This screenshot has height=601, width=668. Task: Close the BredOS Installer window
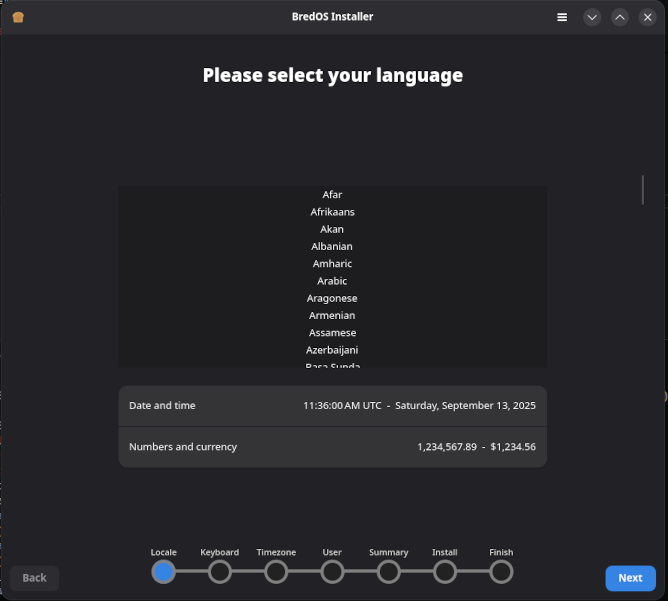647,17
